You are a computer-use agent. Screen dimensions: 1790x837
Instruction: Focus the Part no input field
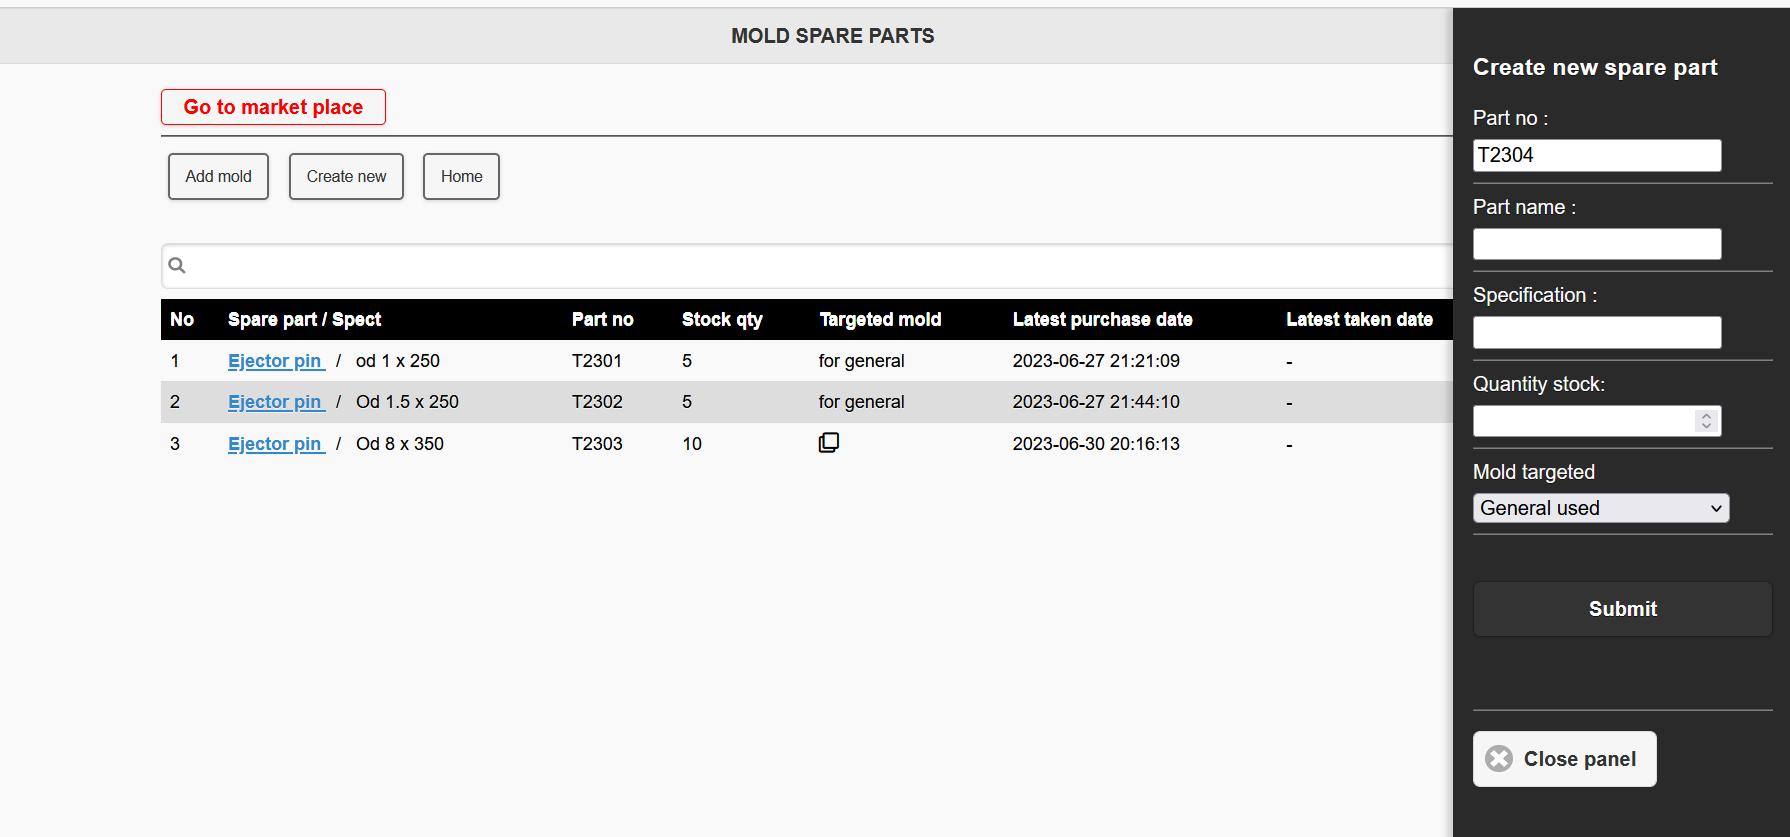1596,155
